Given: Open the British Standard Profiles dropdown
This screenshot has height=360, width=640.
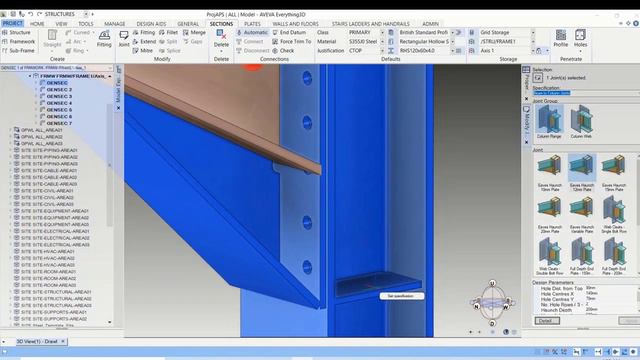Looking at the screenshot, I should pyautogui.click(x=452, y=32).
